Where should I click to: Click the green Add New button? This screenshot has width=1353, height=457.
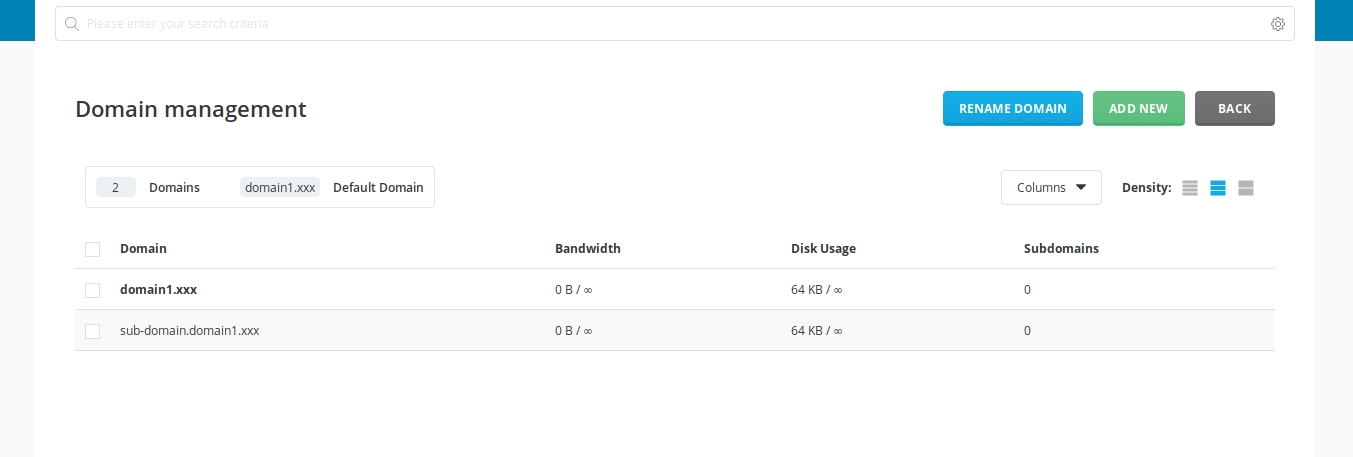tap(1138, 108)
